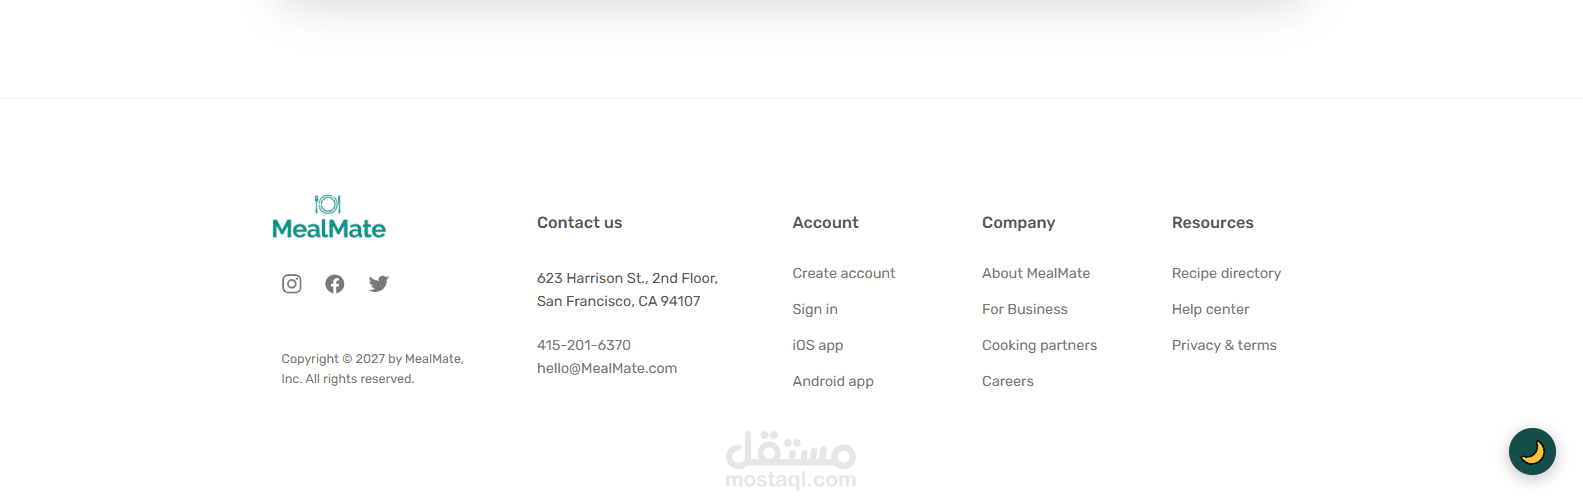The image size is (1583, 501).
Task: Open the Create account link
Action: click(843, 273)
